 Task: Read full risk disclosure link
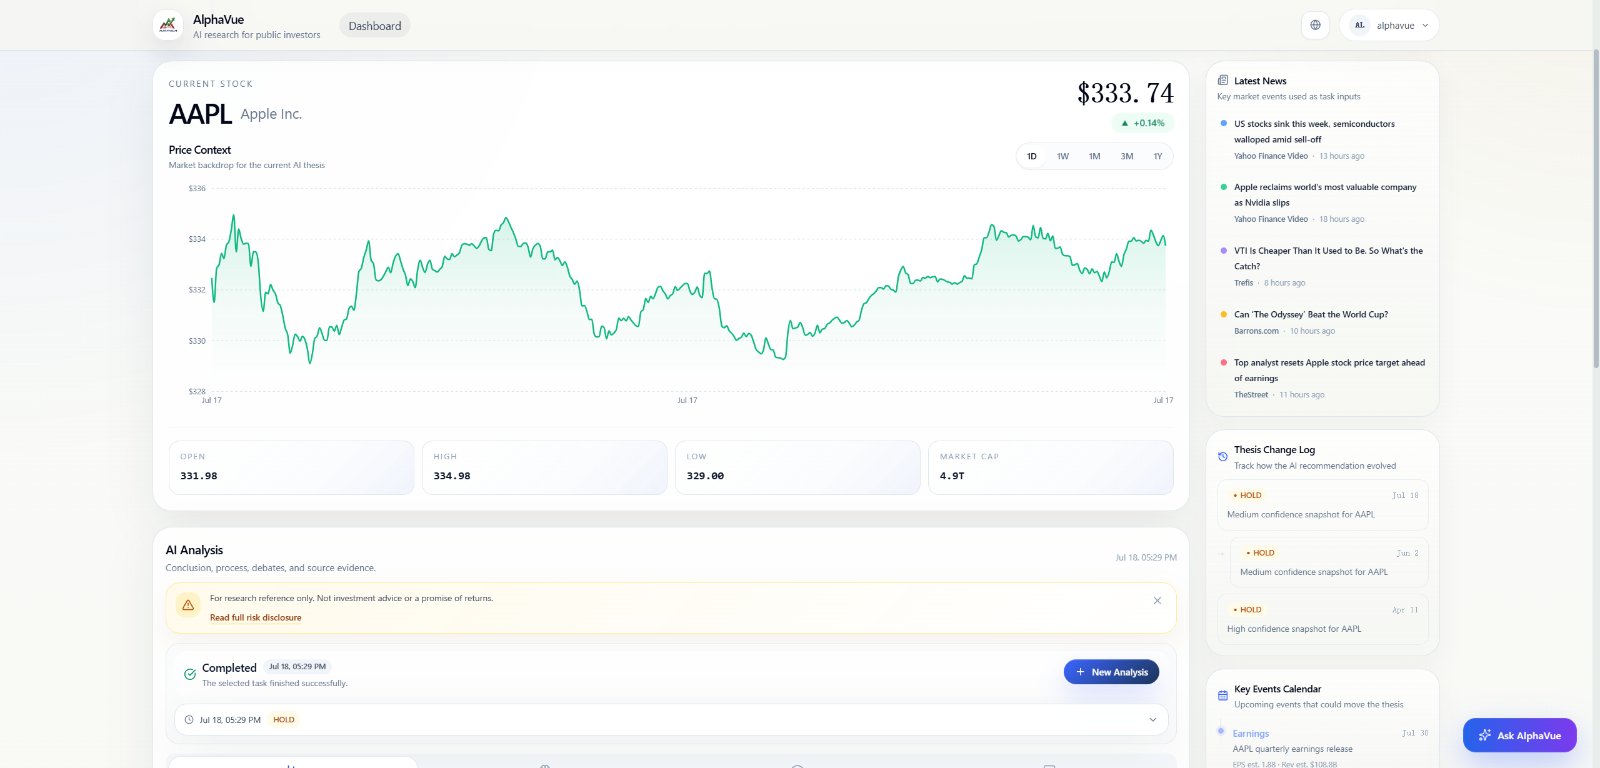(255, 618)
